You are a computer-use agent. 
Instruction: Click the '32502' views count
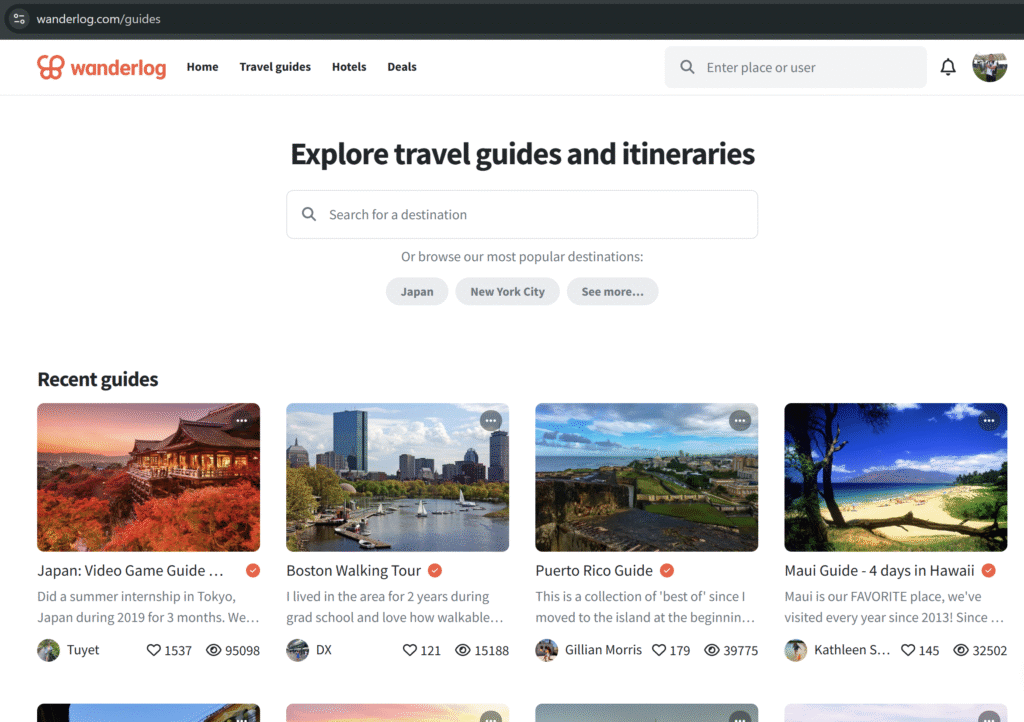[x=989, y=650]
